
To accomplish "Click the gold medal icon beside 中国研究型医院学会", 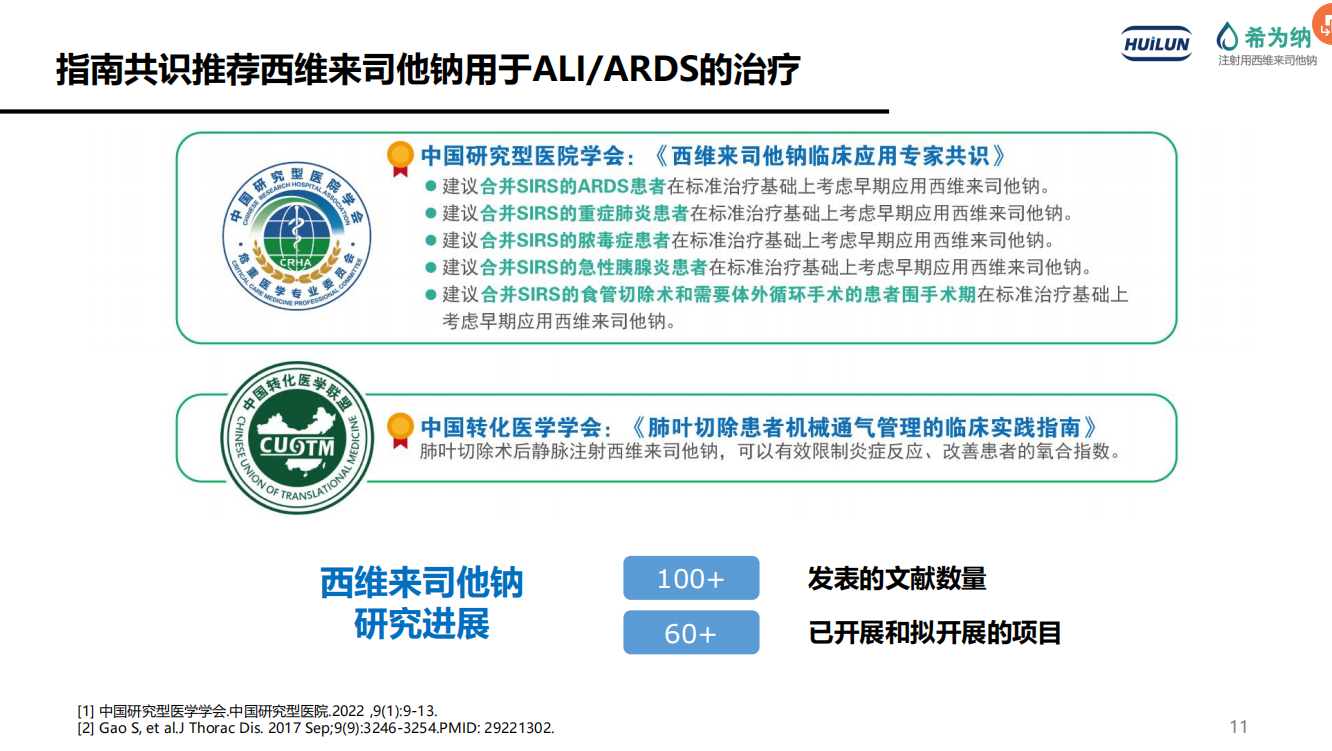I will pos(400,157).
